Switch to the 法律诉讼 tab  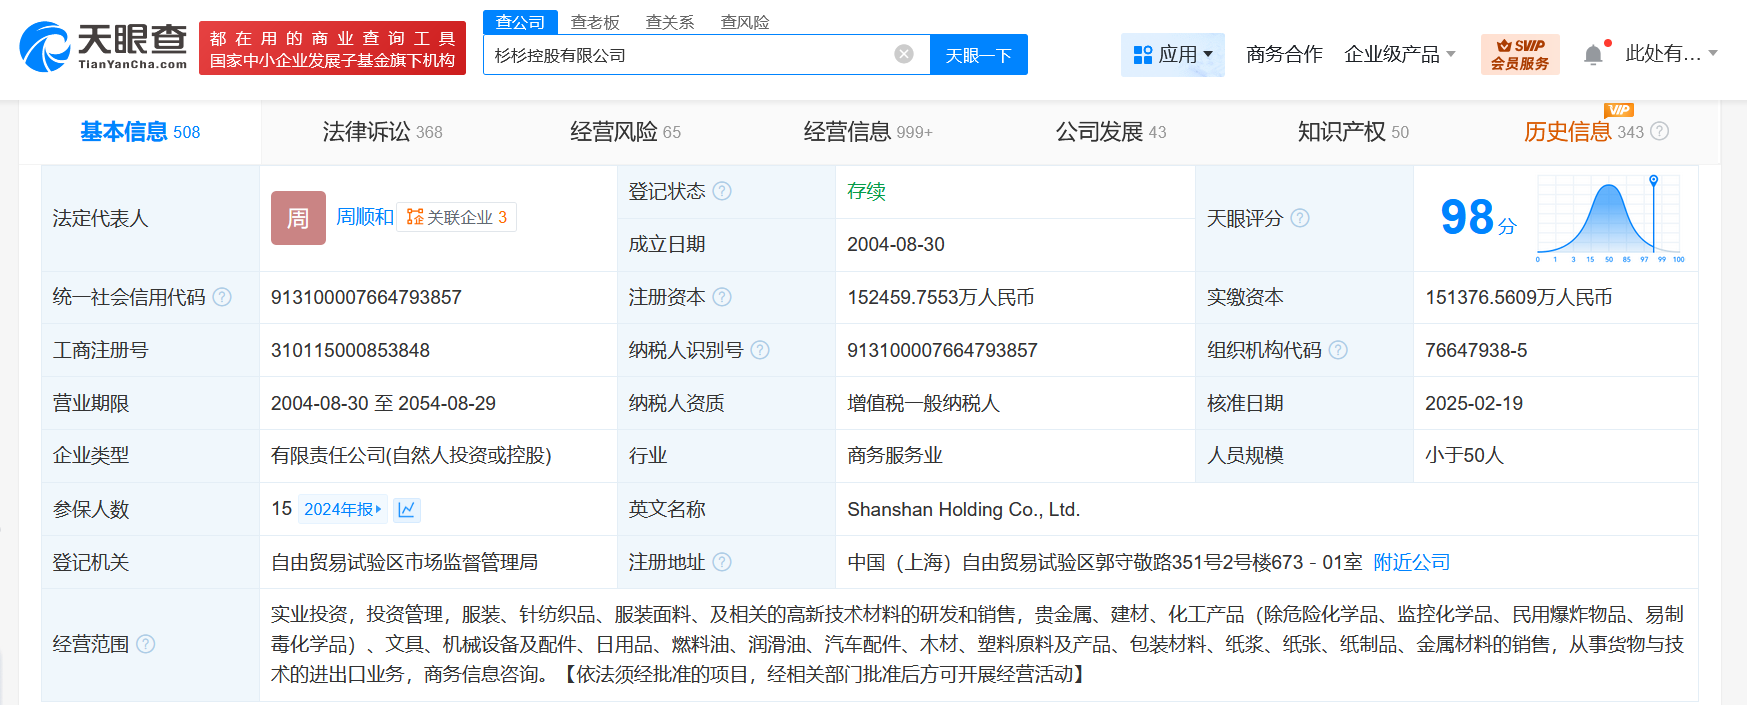[381, 132]
